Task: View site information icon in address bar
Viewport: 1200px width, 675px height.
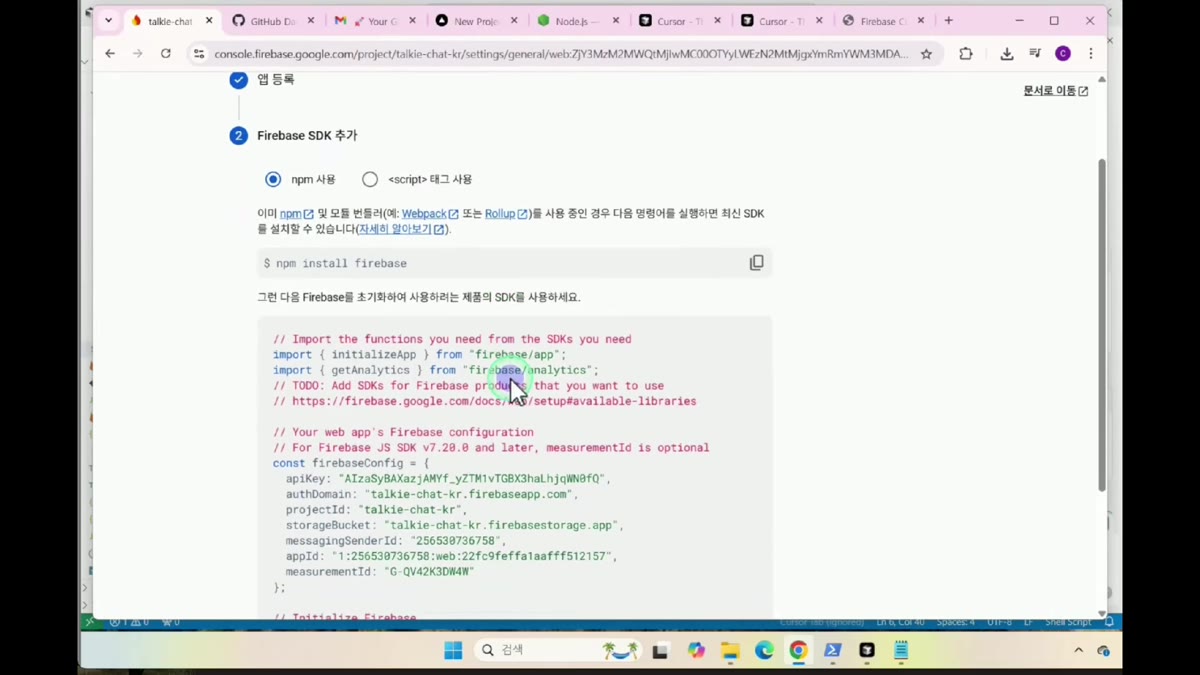Action: coord(199,54)
